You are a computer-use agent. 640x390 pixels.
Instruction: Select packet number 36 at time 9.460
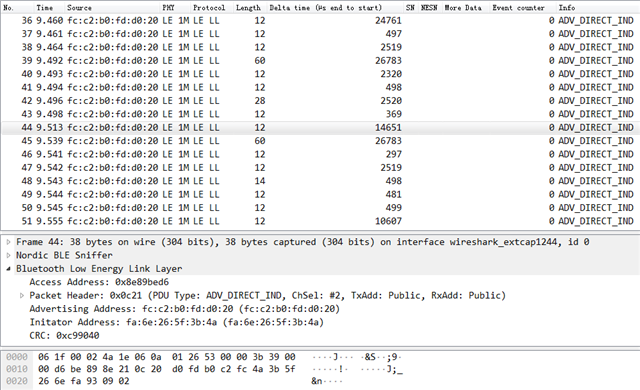320,20
